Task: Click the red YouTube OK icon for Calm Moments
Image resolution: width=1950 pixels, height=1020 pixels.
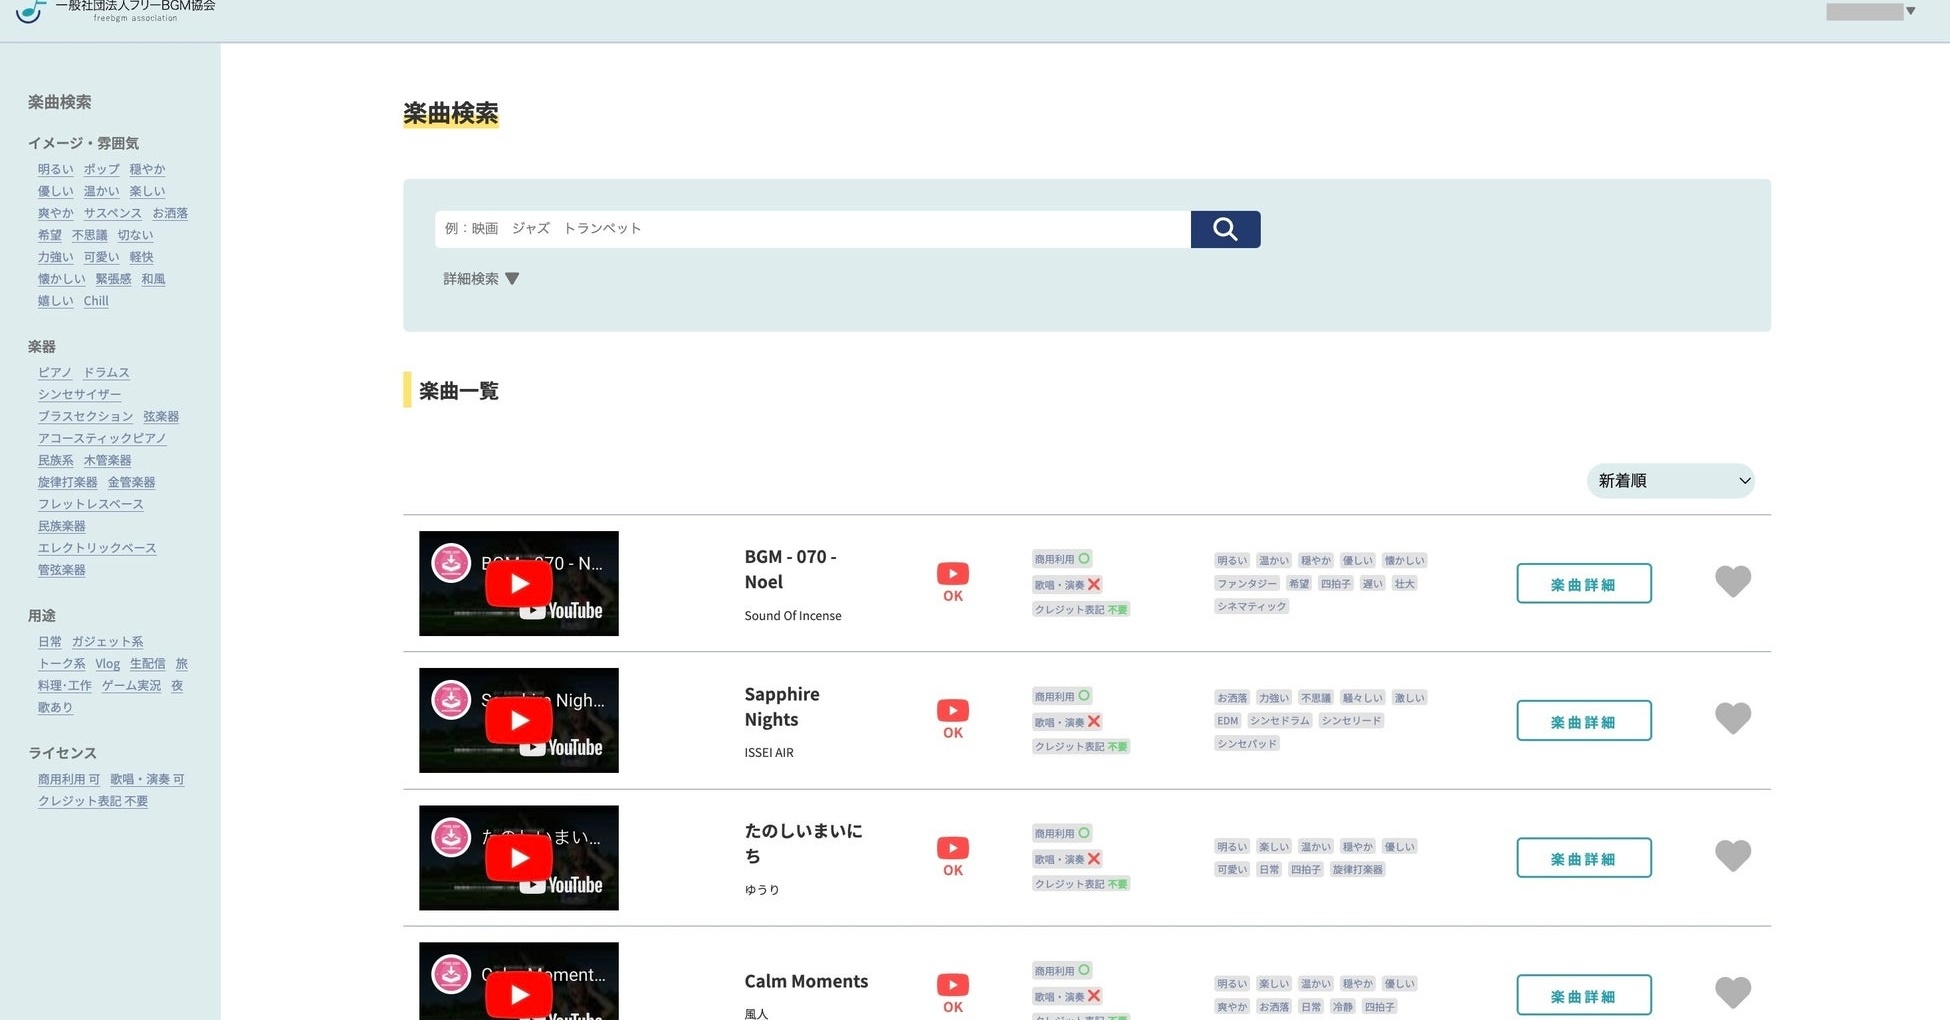Action: 951,985
